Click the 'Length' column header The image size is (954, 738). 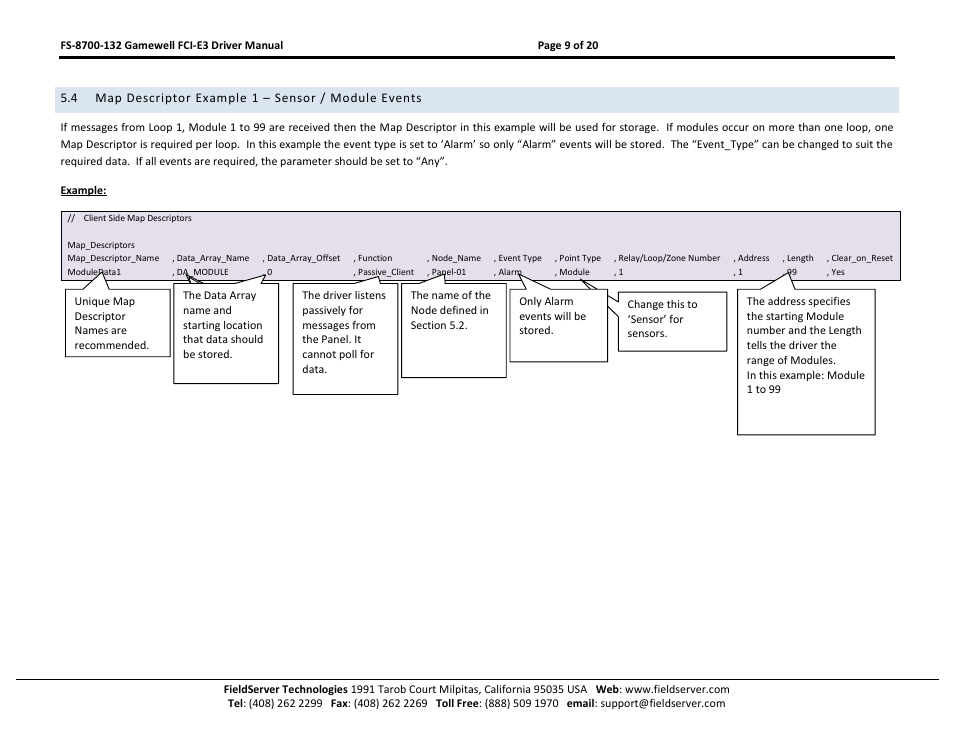(800, 258)
